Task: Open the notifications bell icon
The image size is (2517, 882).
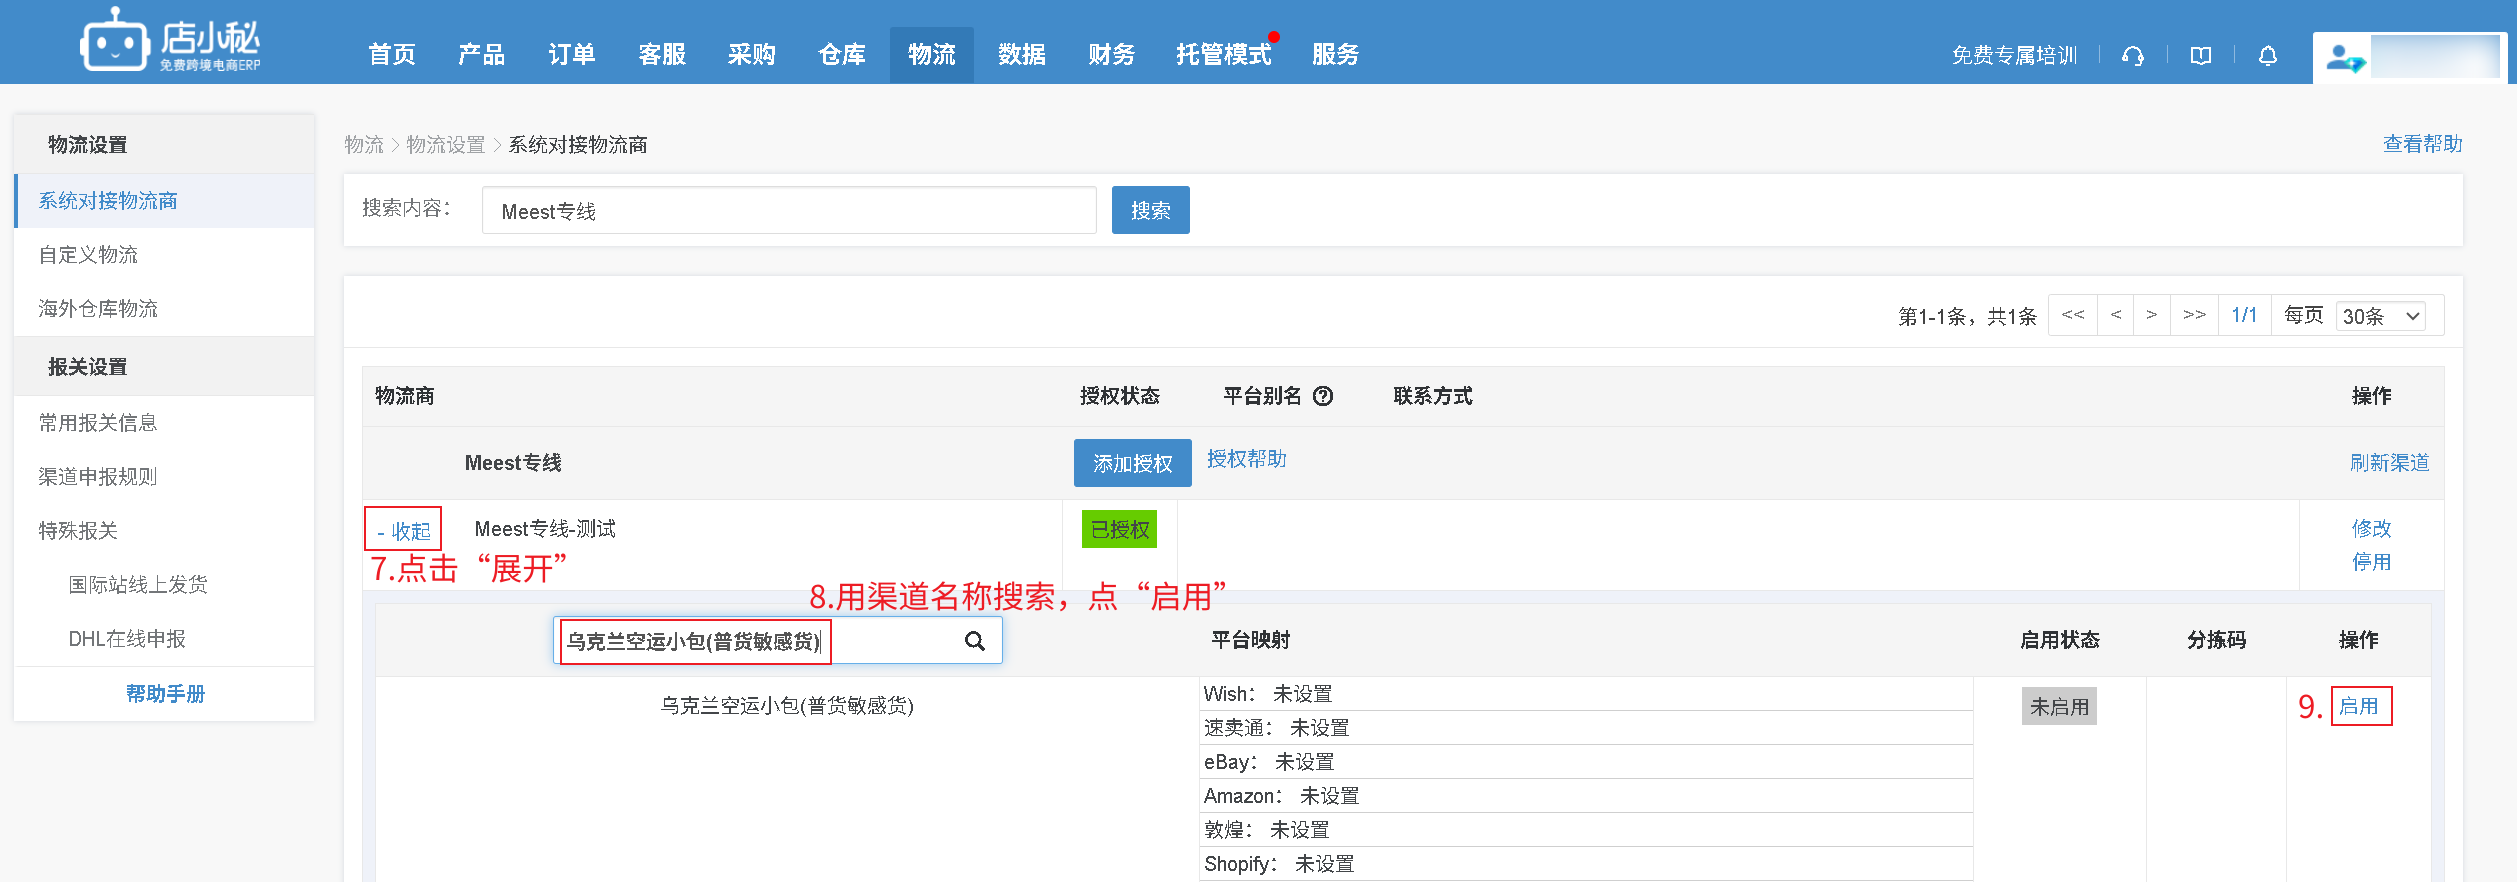Action: tap(2267, 56)
